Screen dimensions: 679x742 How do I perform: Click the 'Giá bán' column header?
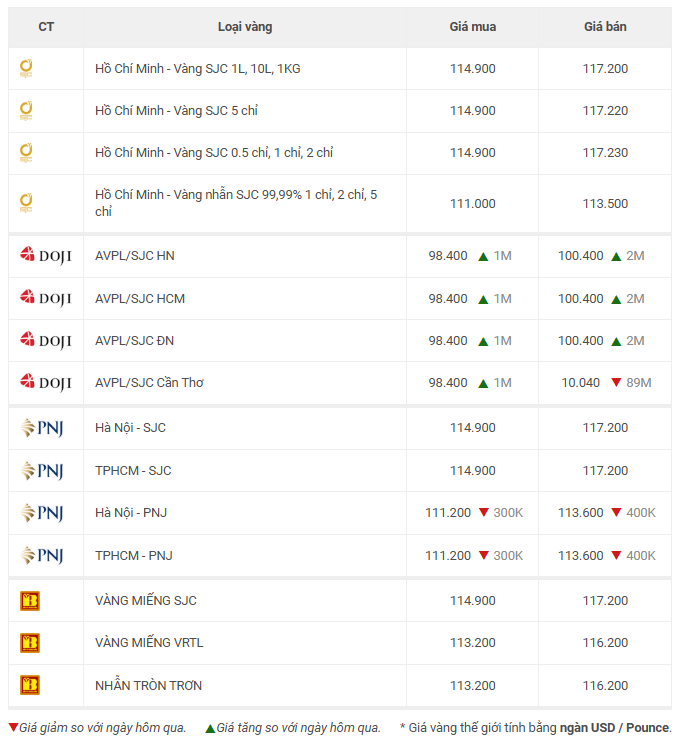605,27
